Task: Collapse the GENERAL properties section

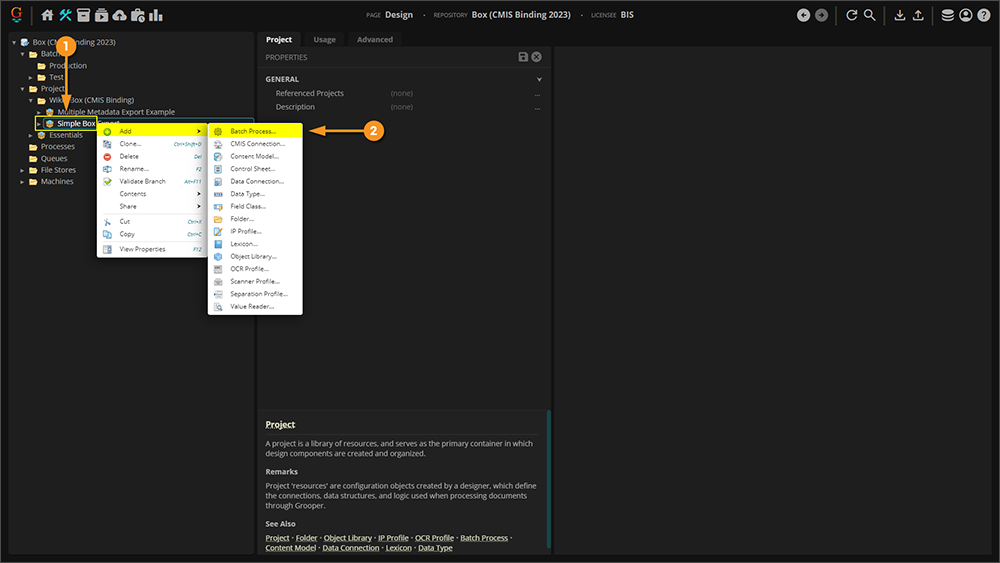Action: click(x=539, y=79)
